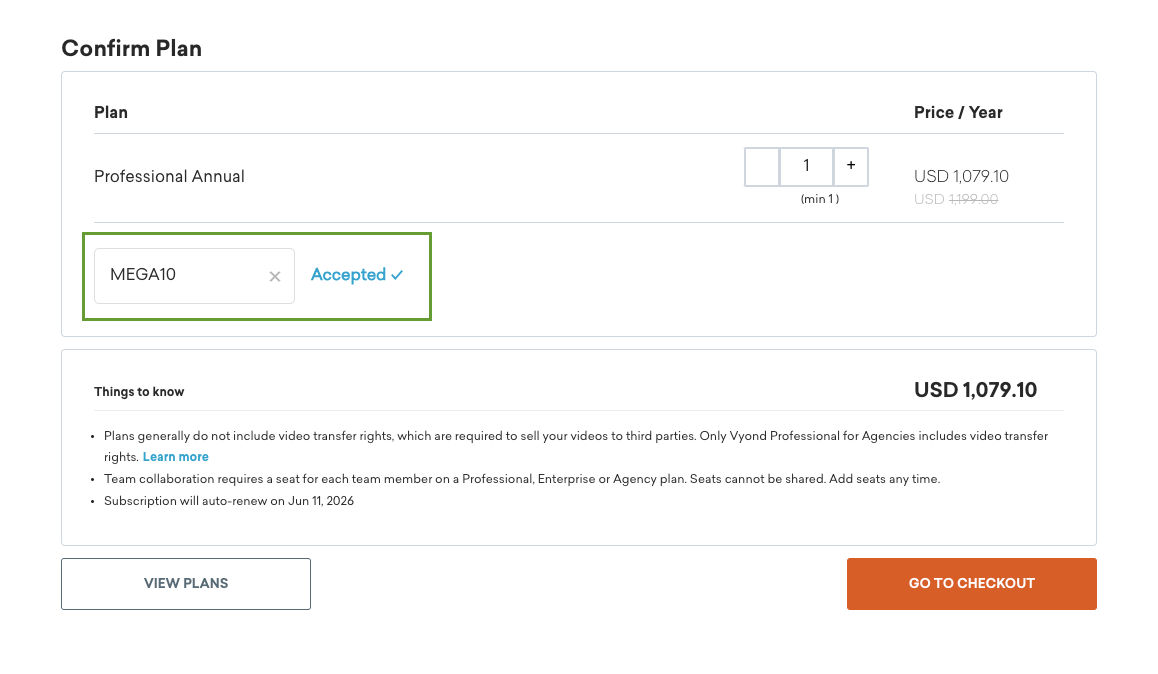Click the Plan column header
The height and width of the screenshot is (674, 1158).
(111, 112)
